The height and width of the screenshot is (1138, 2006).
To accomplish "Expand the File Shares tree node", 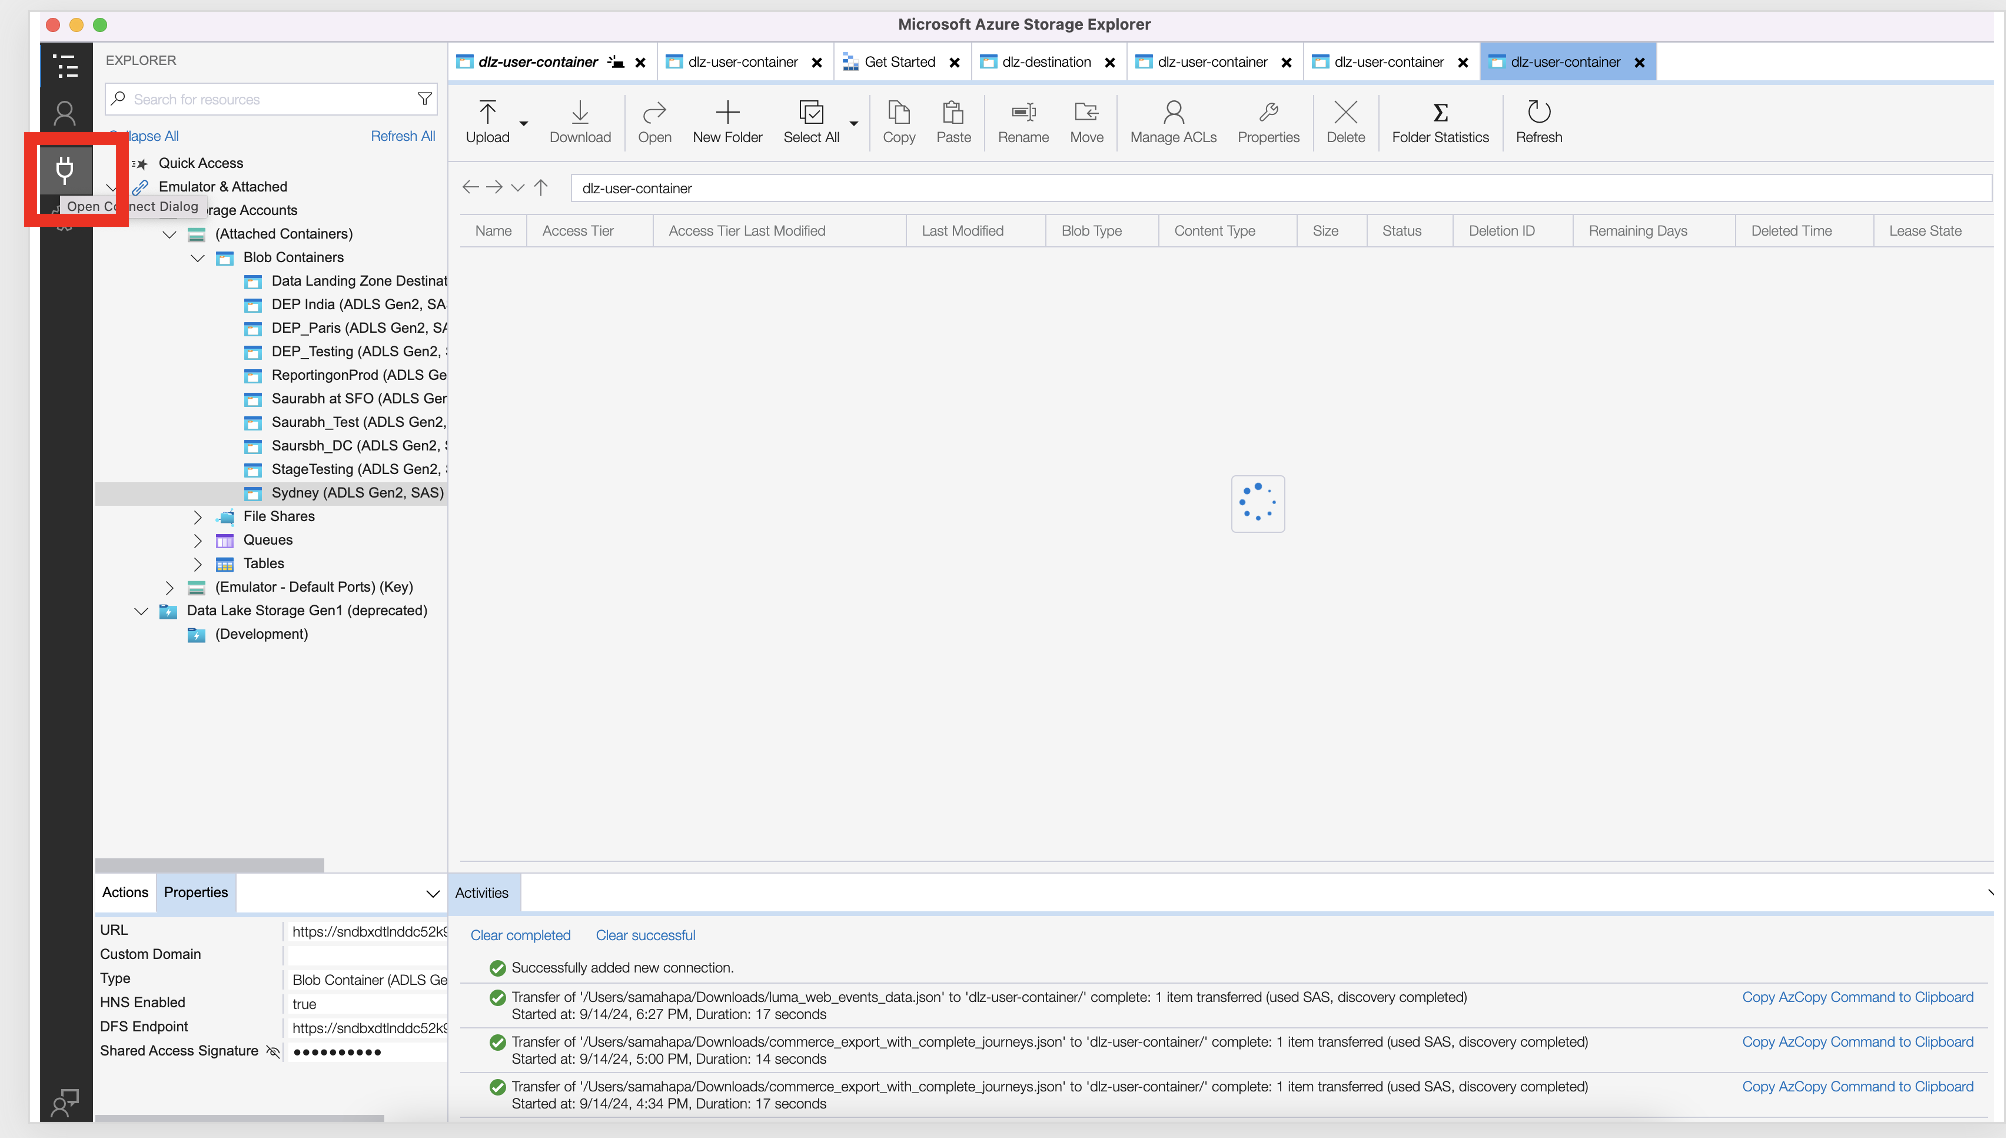I will click(x=198, y=517).
